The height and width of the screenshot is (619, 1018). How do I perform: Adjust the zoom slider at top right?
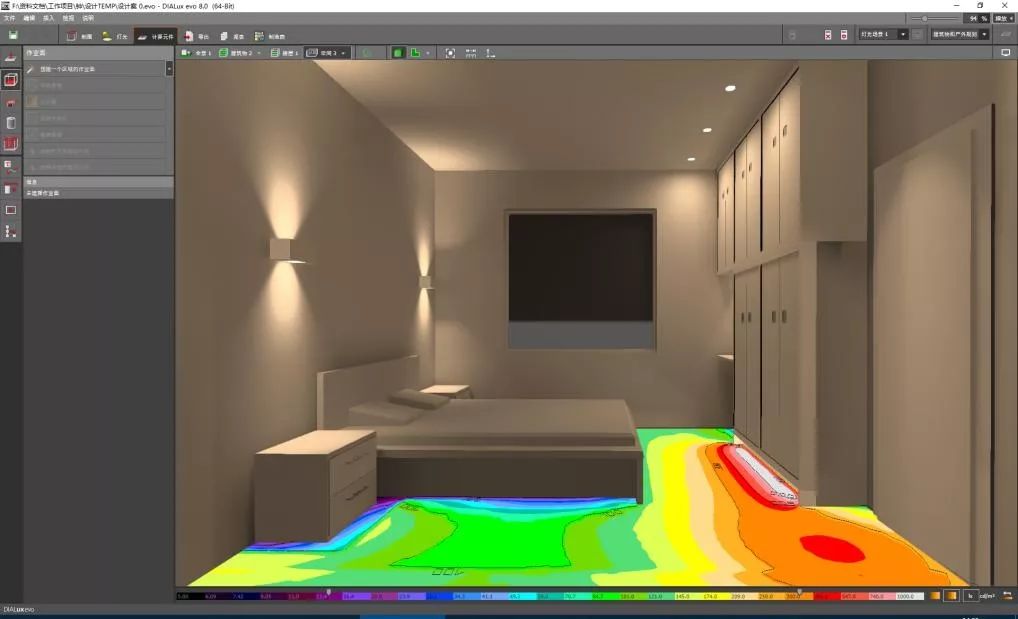tap(925, 18)
